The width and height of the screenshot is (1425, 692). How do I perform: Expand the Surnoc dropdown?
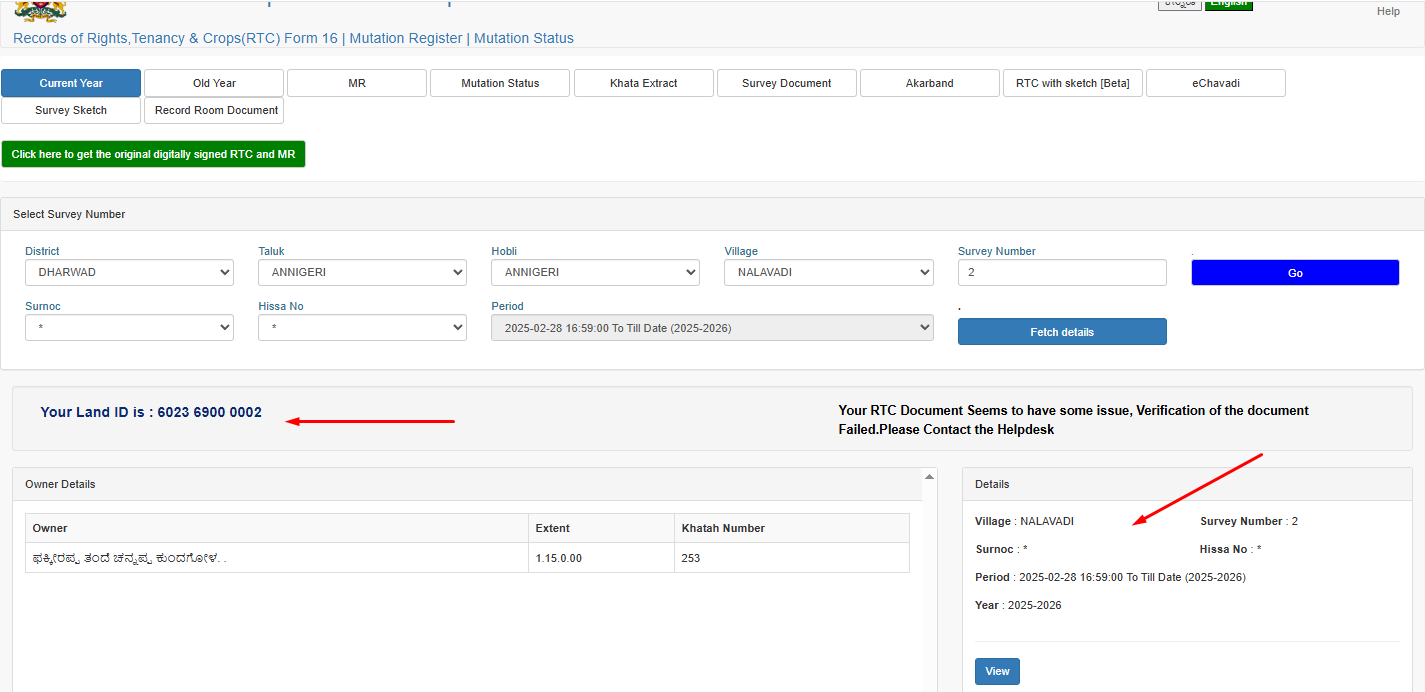129,327
